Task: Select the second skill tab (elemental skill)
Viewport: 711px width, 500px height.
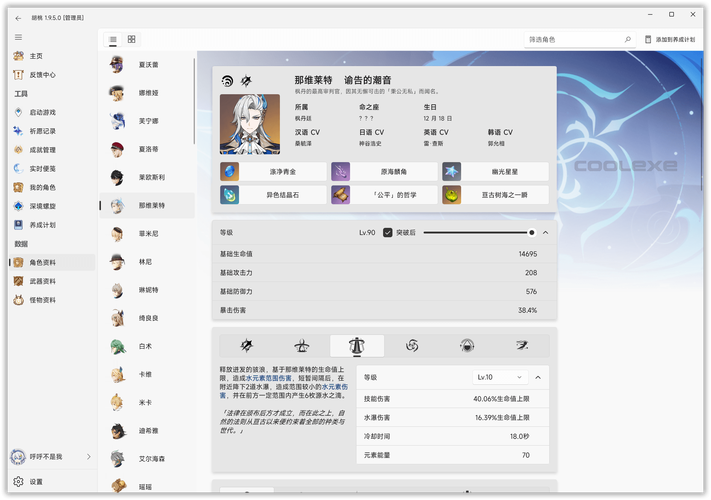Action: tap(302, 346)
